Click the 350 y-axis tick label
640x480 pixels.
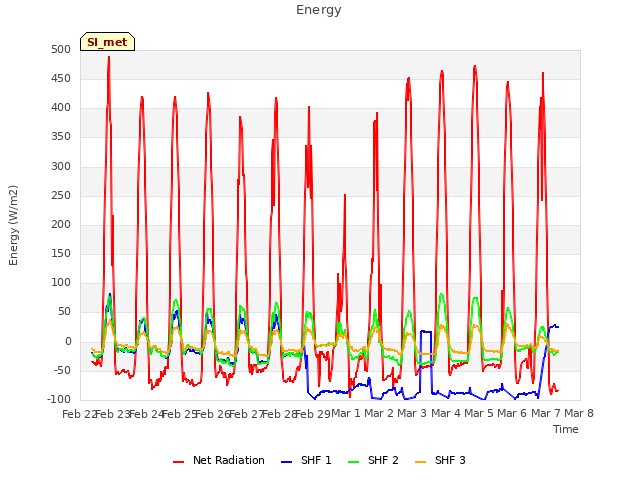[x=61, y=137]
